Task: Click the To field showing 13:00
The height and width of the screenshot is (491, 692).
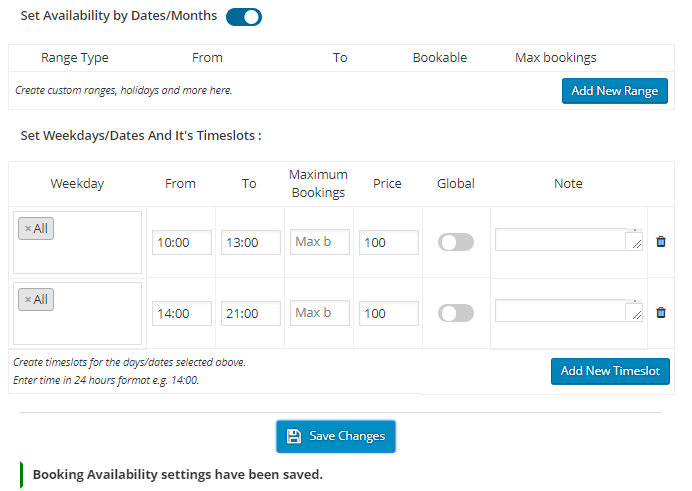Action: [250, 242]
